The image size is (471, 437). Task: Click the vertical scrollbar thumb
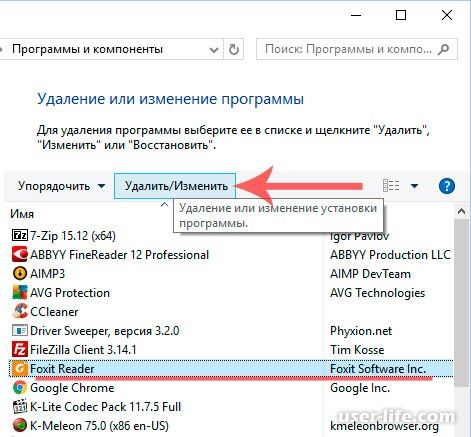pyautogui.click(x=461, y=303)
